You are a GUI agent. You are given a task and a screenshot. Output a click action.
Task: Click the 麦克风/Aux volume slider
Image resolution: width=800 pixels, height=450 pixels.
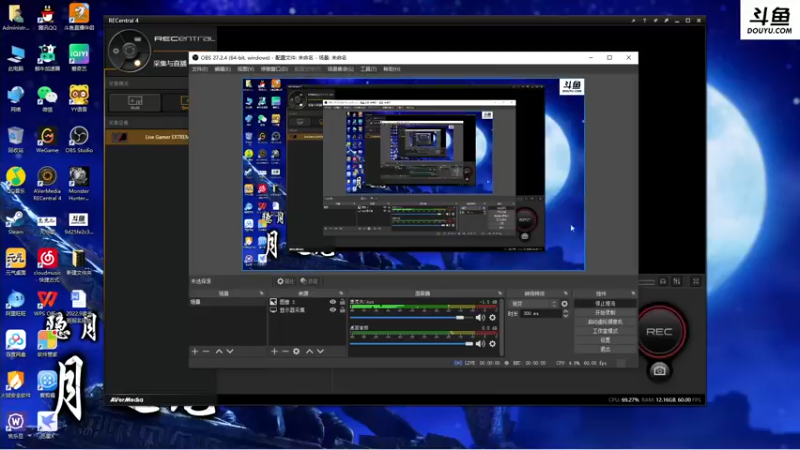click(411, 317)
